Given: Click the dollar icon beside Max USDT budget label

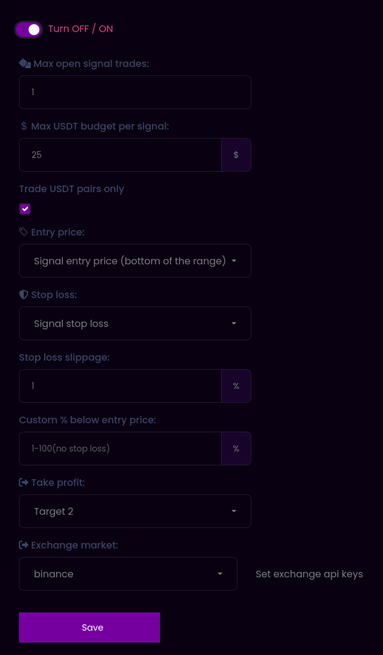Looking at the screenshot, I should coord(24,126).
